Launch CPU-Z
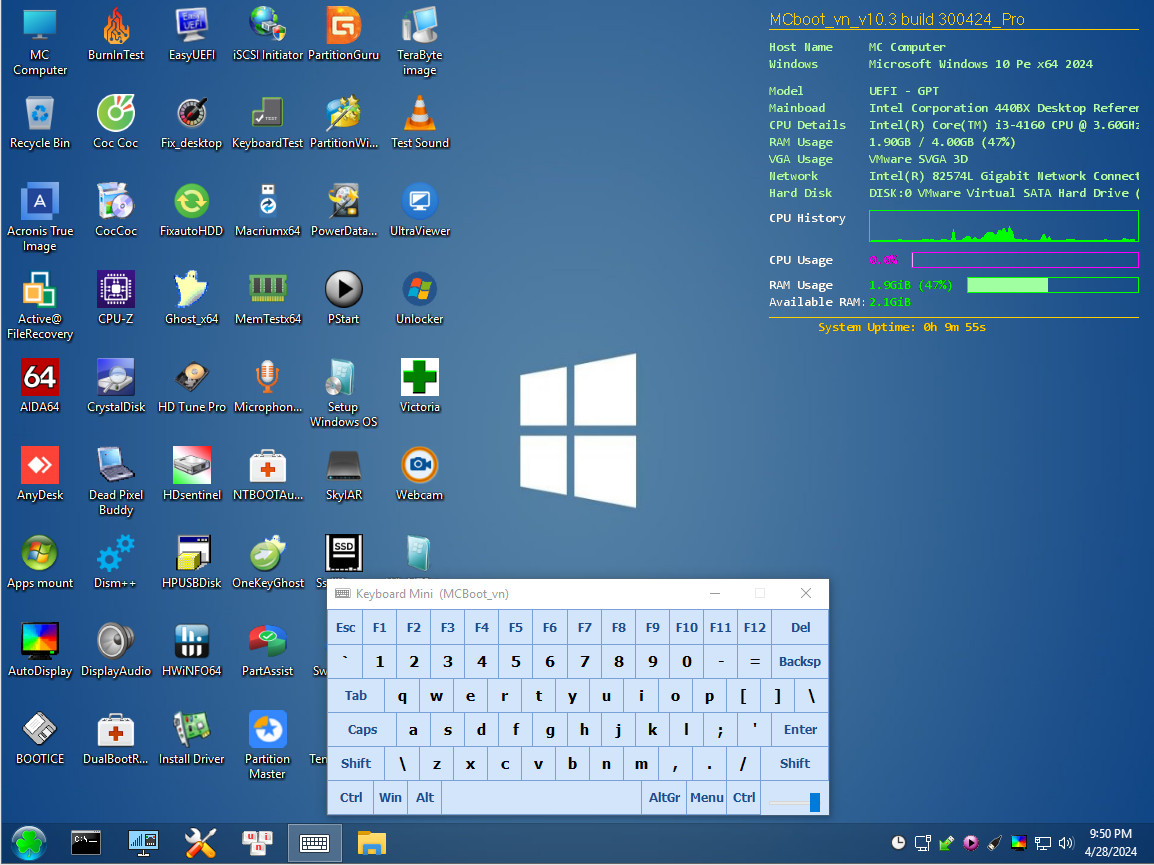1154x865 pixels. tap(115, 290)
